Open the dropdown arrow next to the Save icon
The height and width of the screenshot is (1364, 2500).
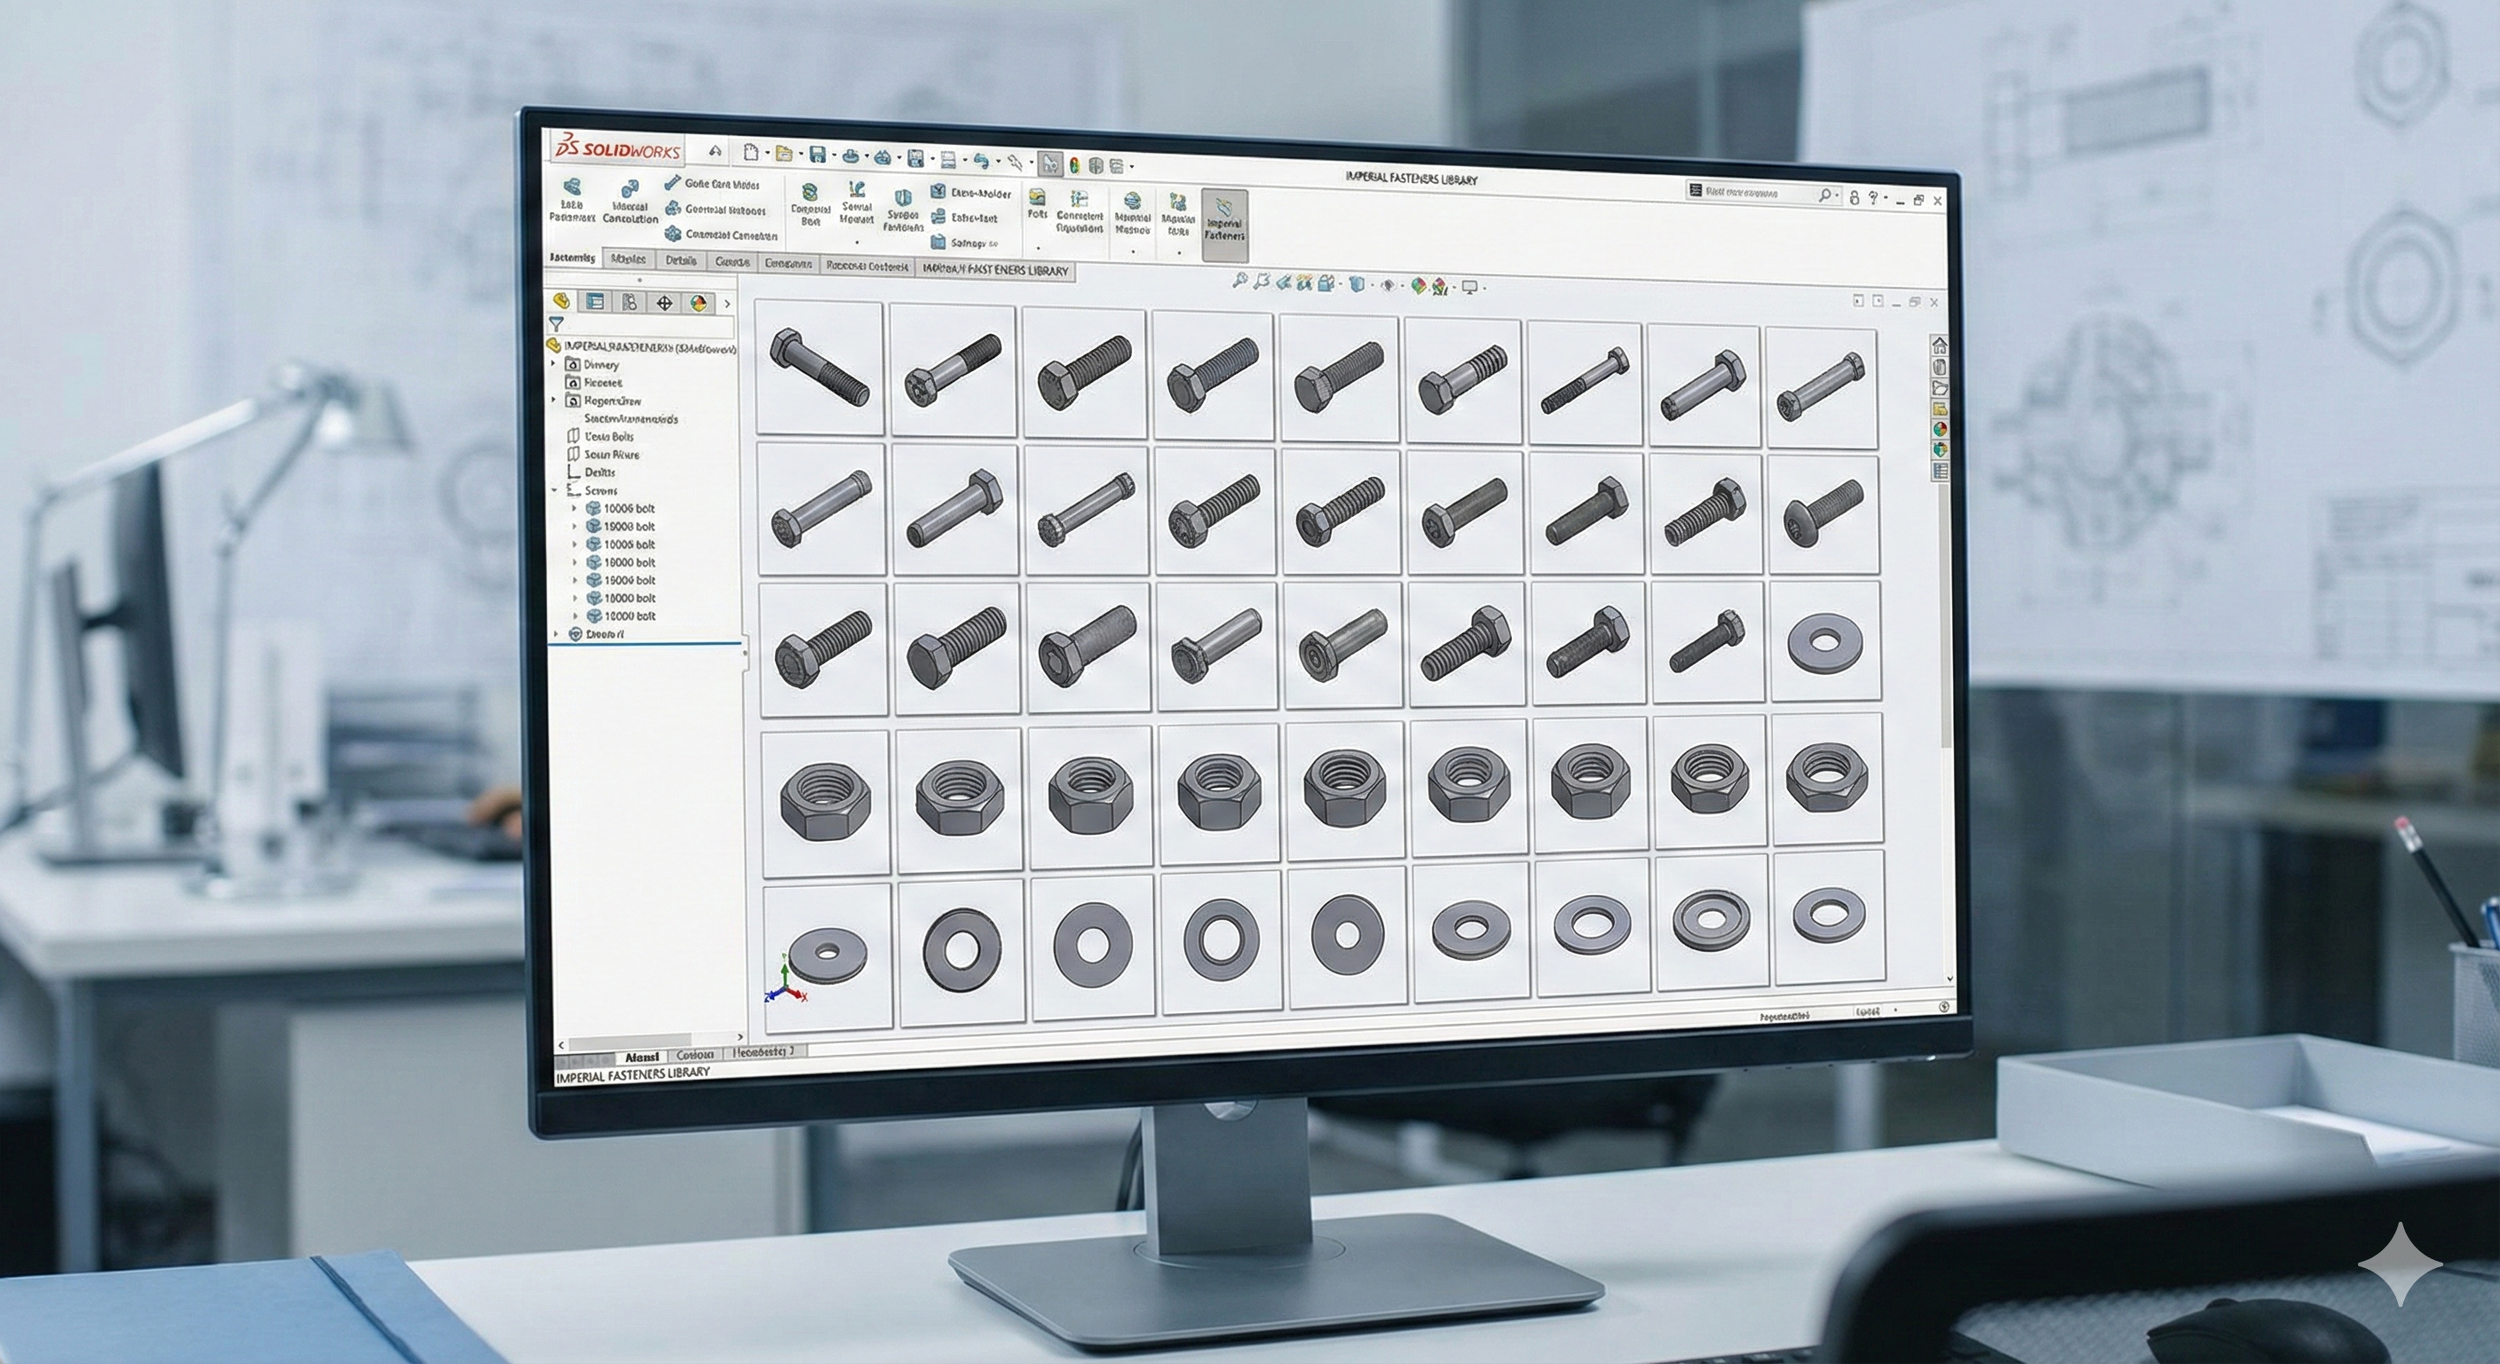tap(834, 156)
